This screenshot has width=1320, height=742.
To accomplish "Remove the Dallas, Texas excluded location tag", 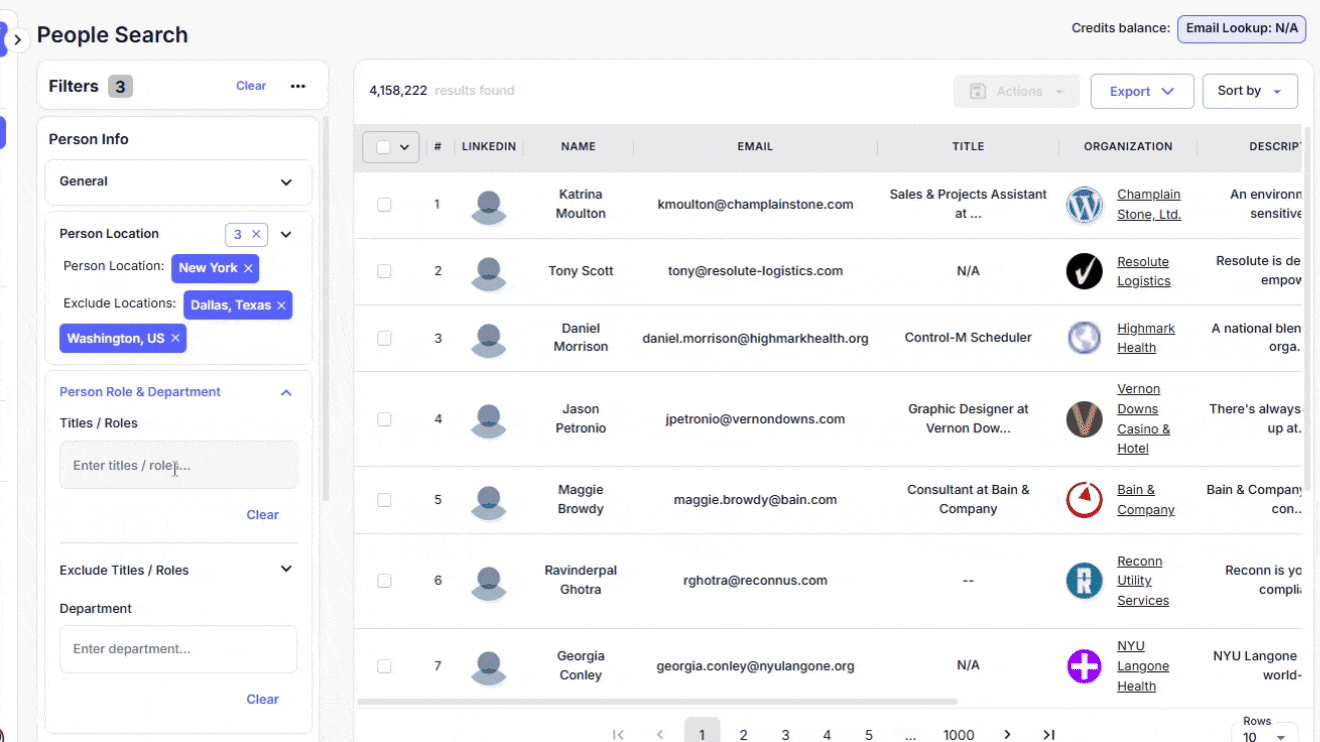I will click(281, 305).
